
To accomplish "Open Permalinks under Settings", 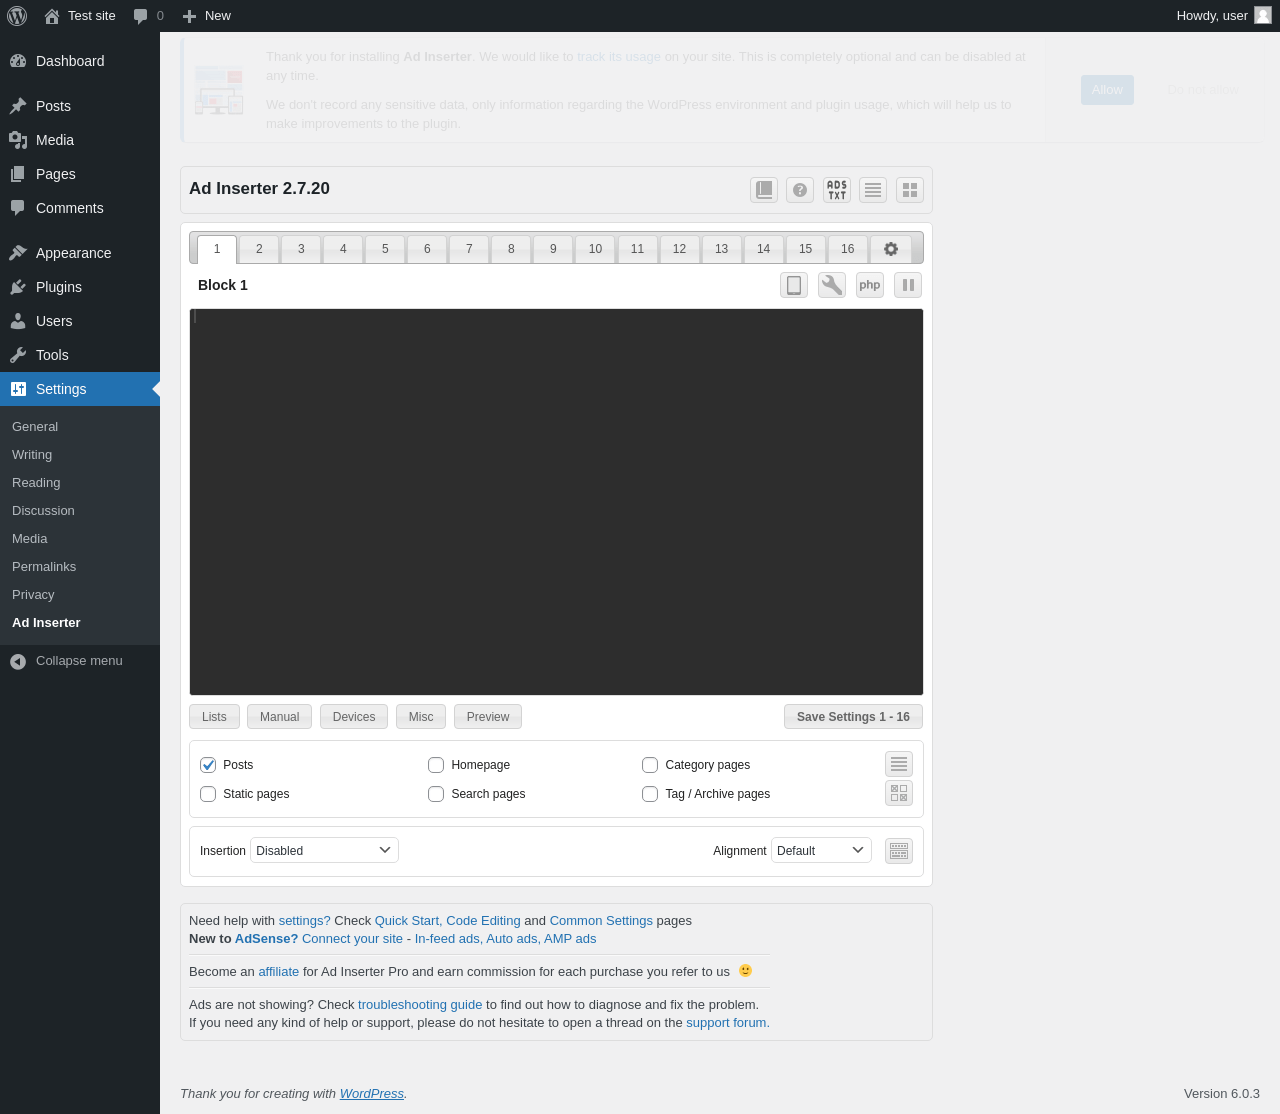I will pyautogui.click(x=44, y=567).
